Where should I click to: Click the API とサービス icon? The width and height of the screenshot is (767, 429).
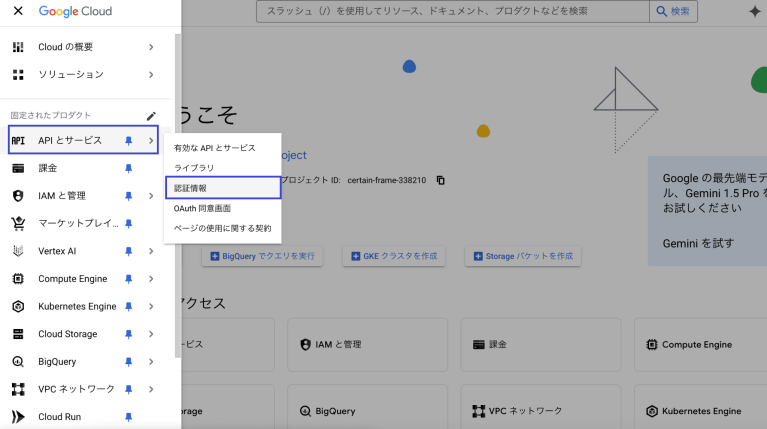pyautogui.click(x=18, y=140)
